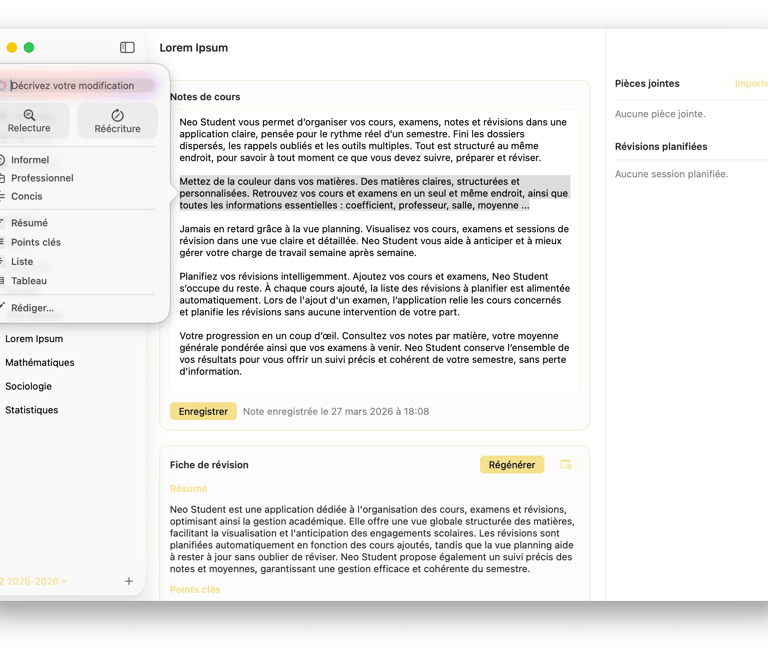The image size is (768, 656).
Task: Choose the Tableau format option
Action: tap(29, 281)
